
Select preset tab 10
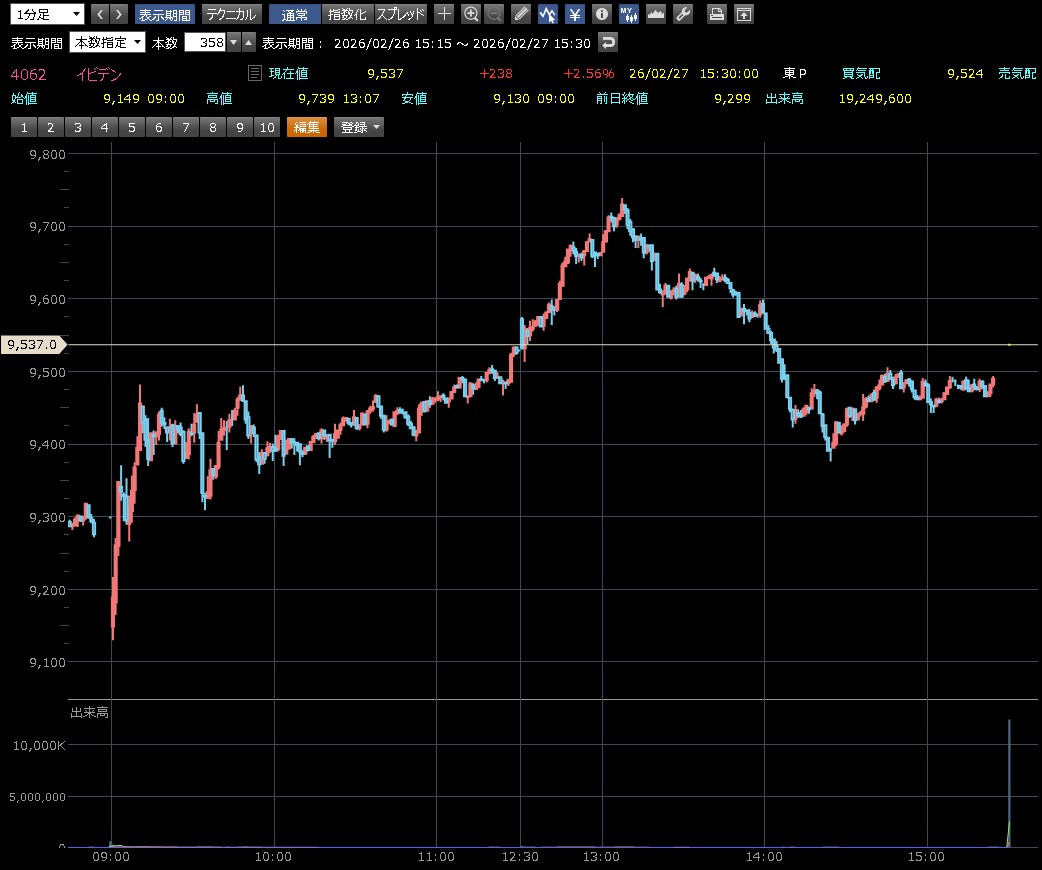pyautogui.click(x=266, y=127)
